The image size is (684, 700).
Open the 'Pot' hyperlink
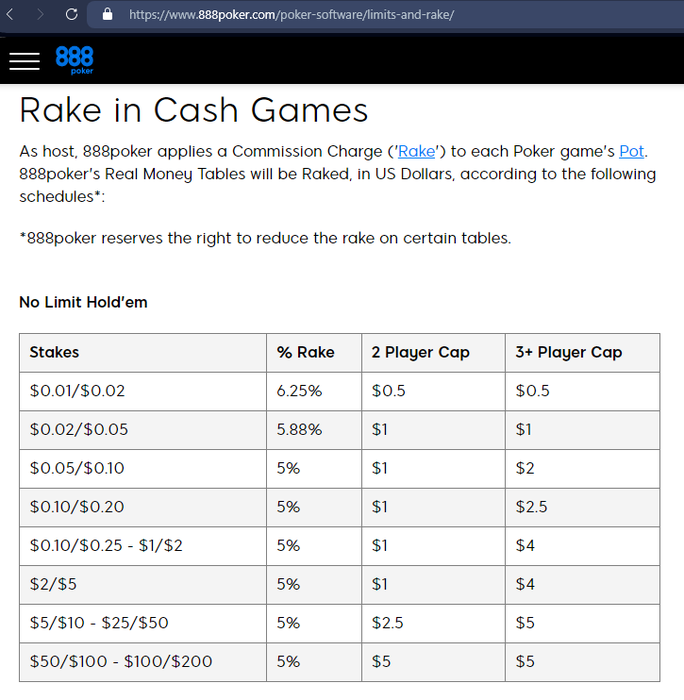pyautogui.click(x=631, y=152)
